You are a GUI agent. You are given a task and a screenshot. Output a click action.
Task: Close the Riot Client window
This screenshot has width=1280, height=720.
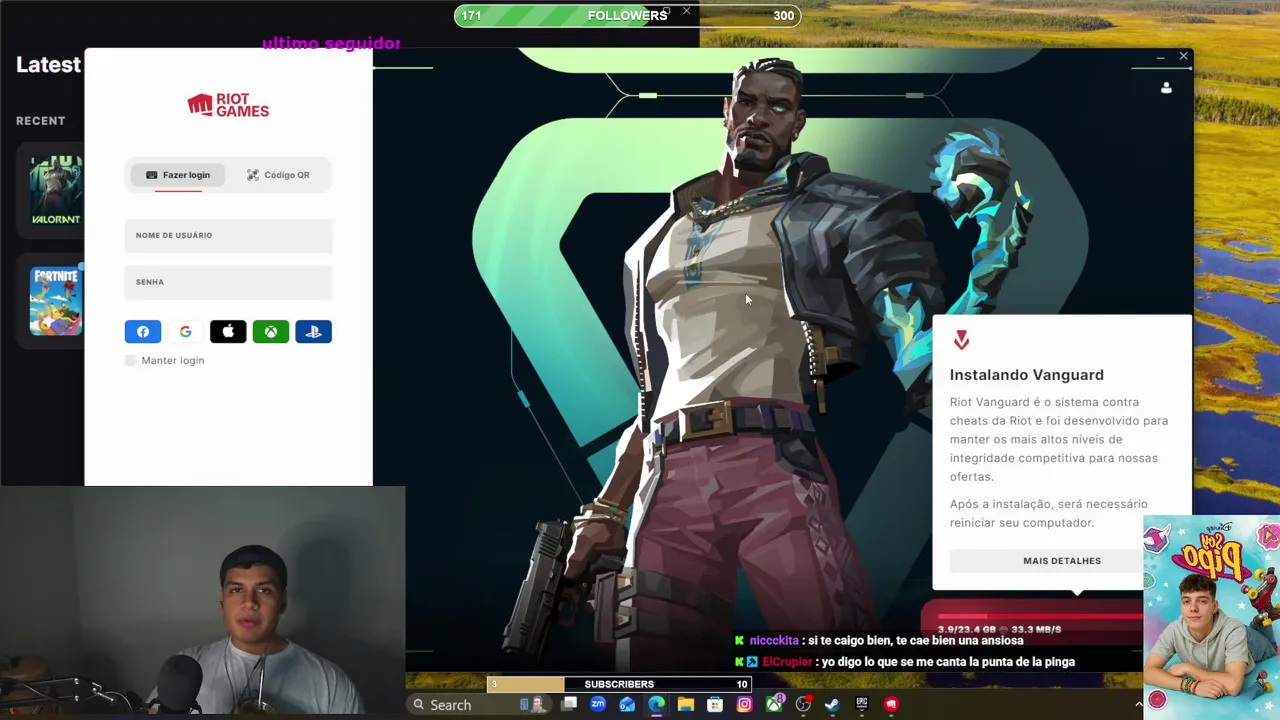point(1183,56)
